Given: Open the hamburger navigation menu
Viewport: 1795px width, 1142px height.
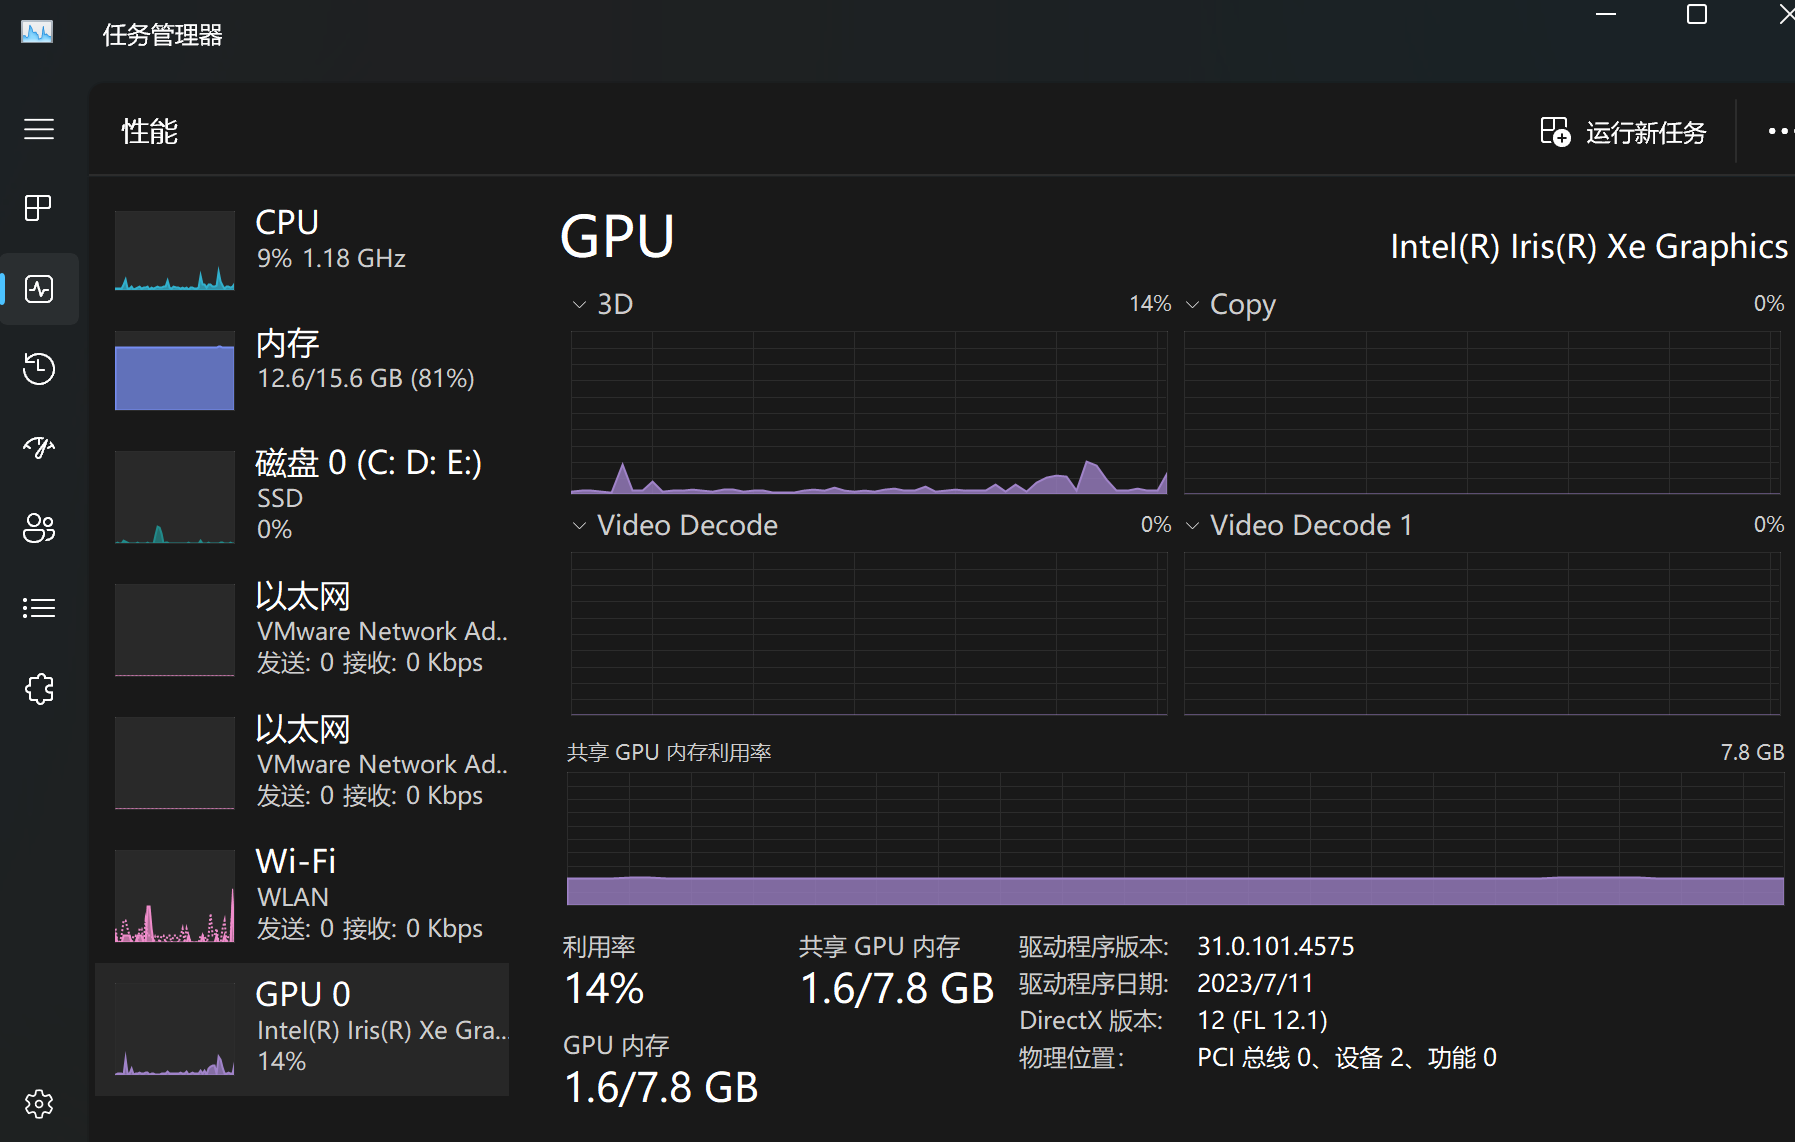Looking at the screenshot, I should pos(39,129).
